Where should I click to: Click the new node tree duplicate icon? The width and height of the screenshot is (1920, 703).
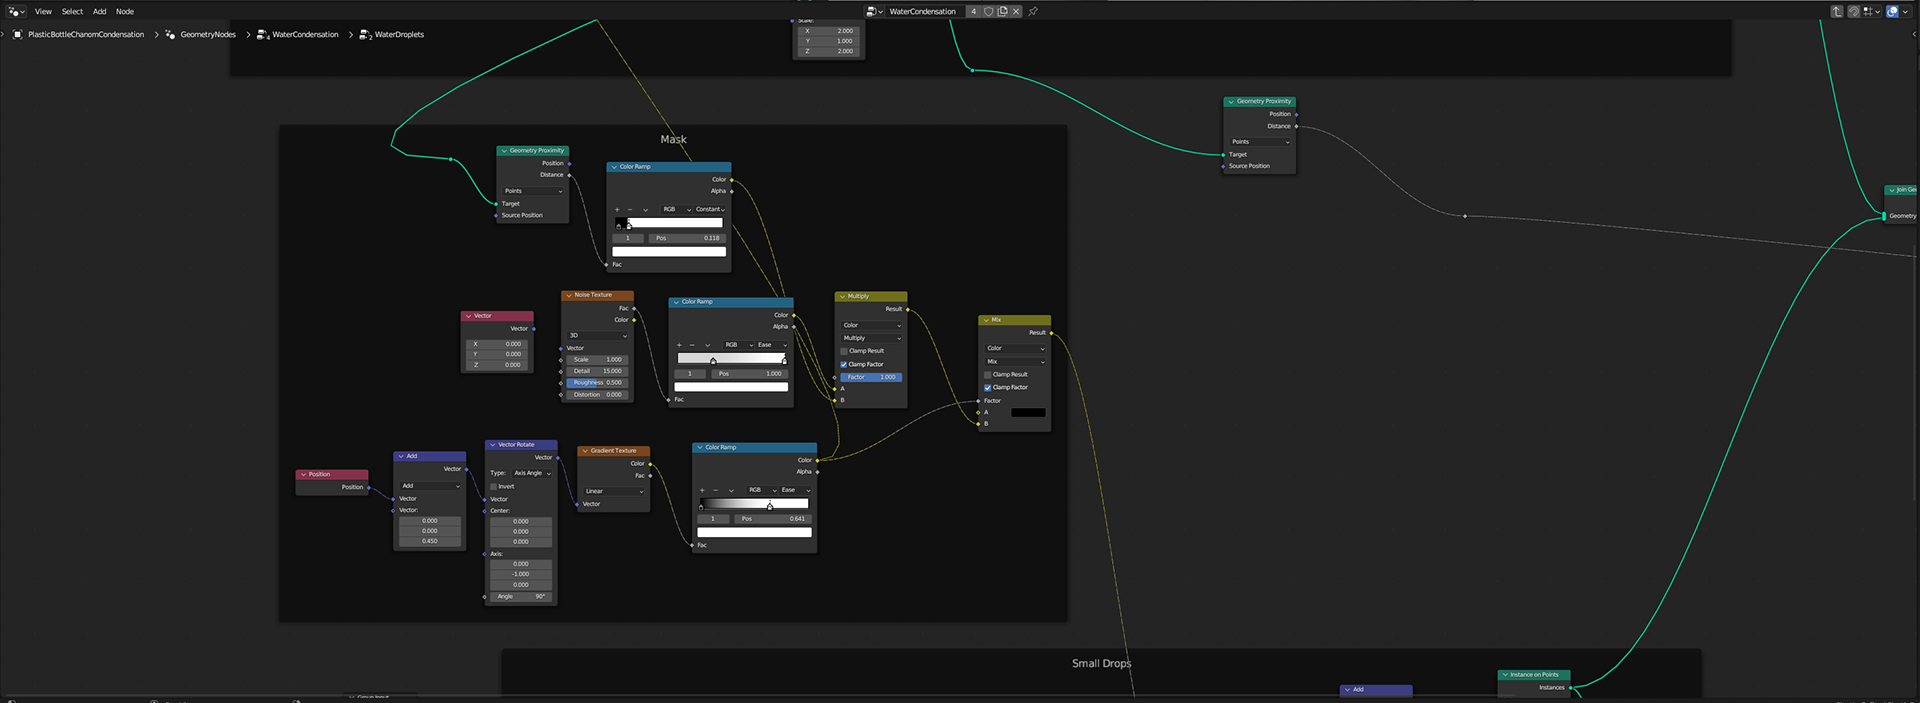[x=1002, y=11]
